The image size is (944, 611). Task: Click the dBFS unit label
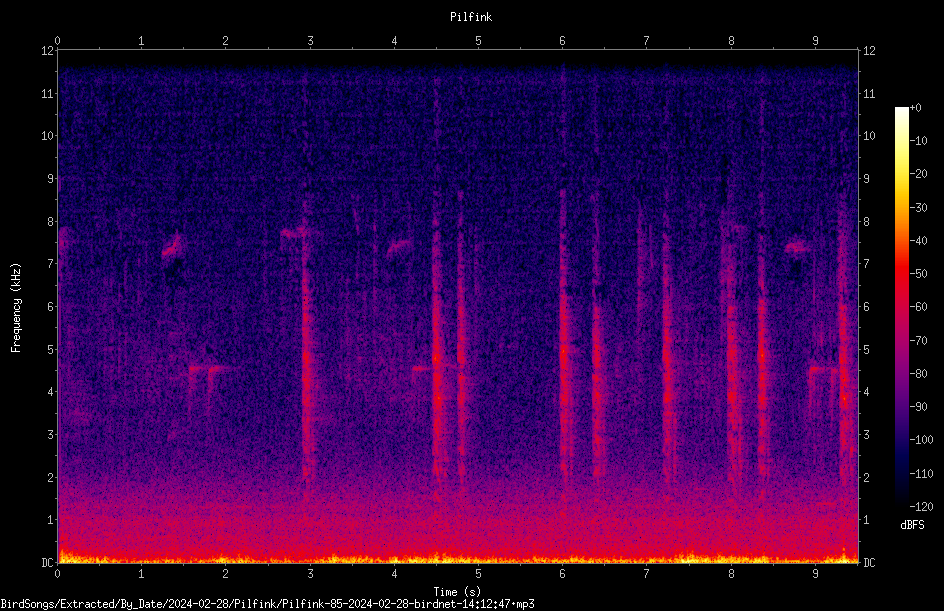pos(912,525)
